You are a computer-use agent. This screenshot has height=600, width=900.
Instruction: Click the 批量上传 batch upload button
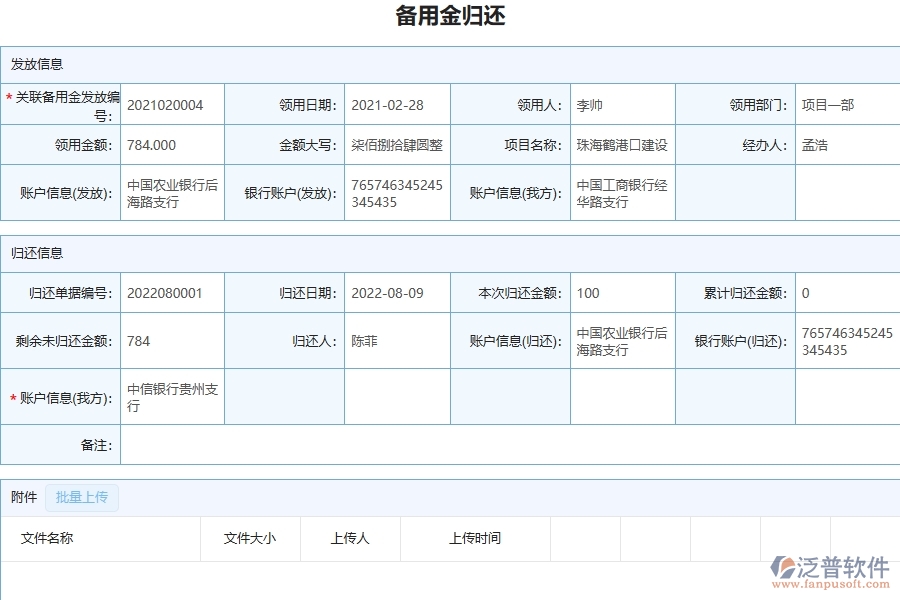click(x=82, y=497)
